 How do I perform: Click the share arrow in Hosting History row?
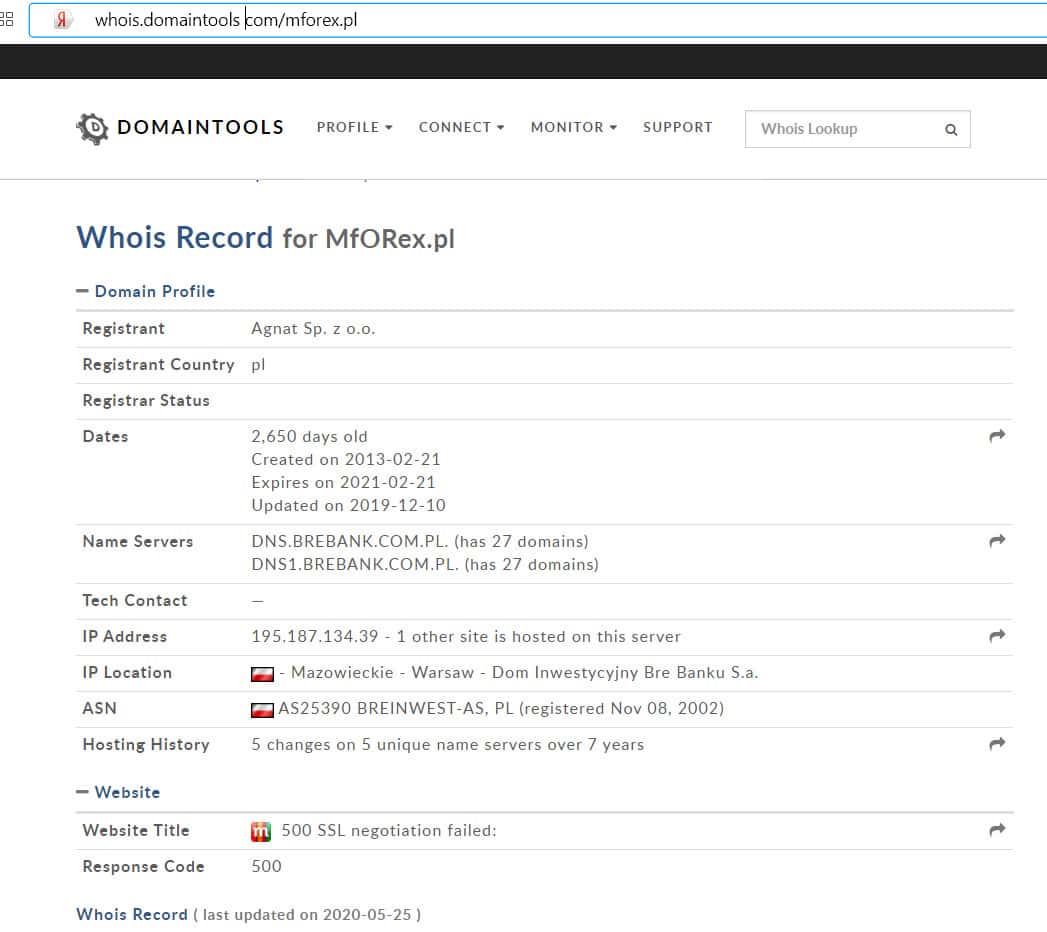(996, 744)
